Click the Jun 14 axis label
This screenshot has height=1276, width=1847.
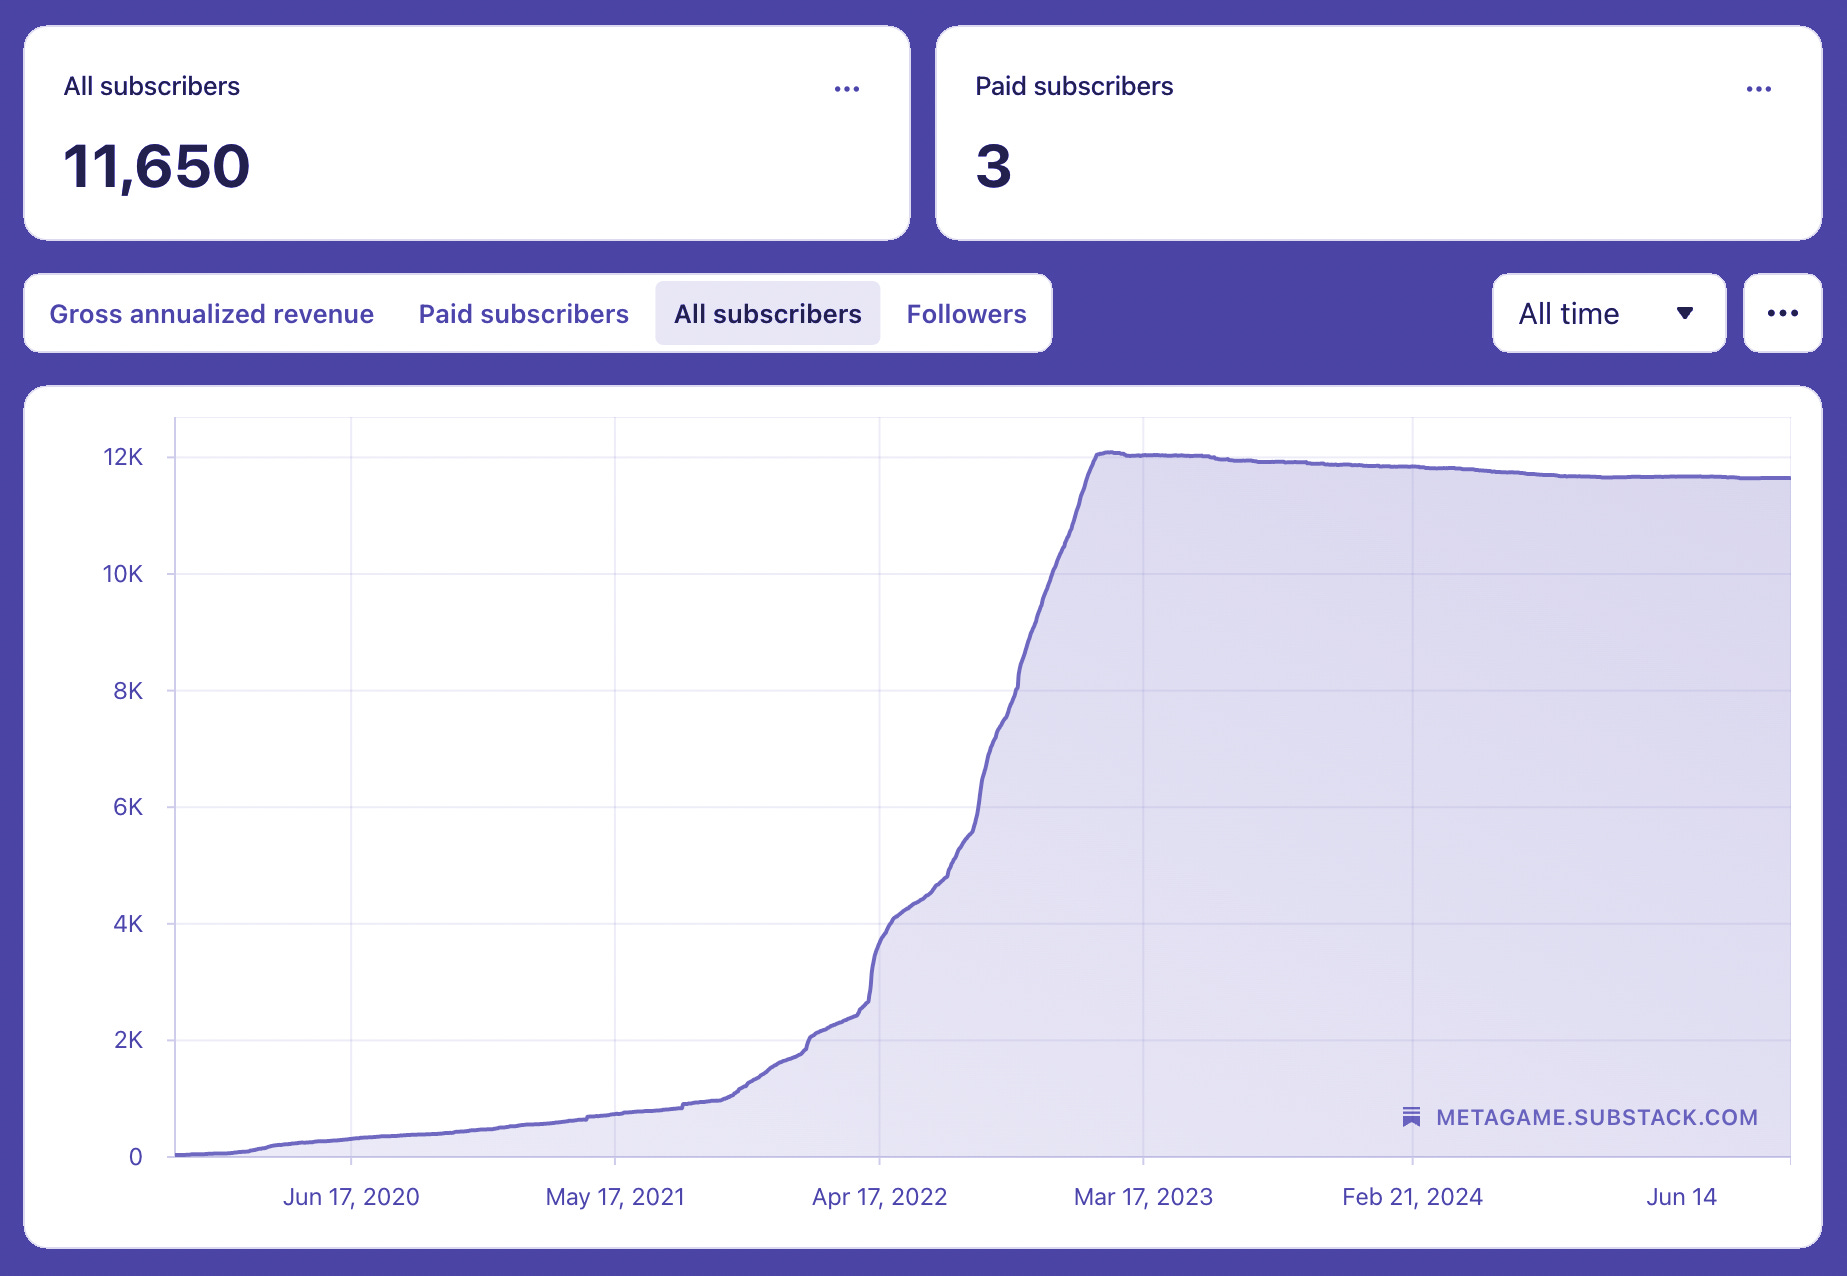click(x=1682, y=1197)
